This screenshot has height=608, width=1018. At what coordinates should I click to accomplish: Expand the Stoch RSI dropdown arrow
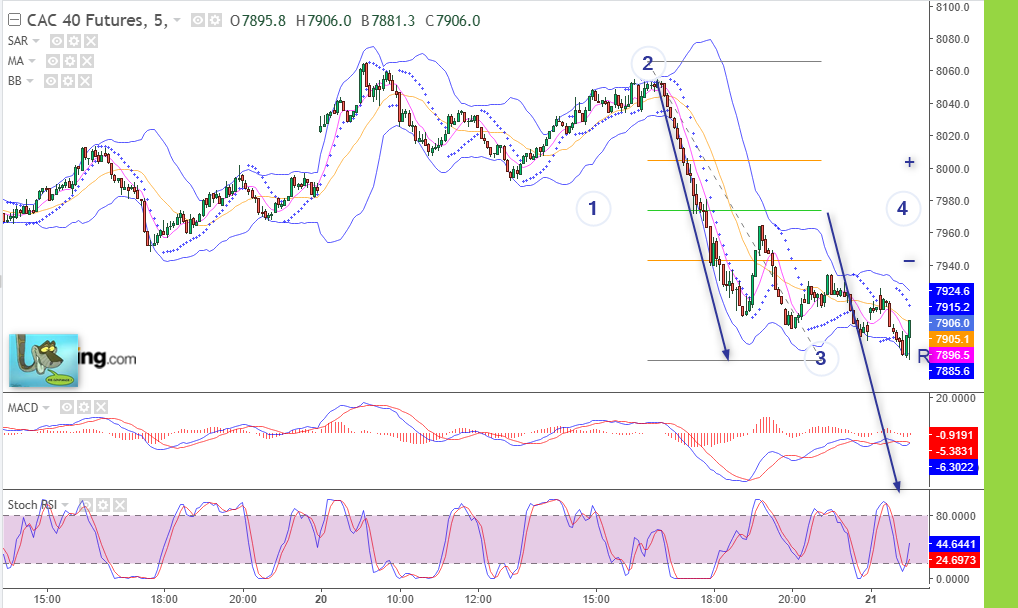65,505
